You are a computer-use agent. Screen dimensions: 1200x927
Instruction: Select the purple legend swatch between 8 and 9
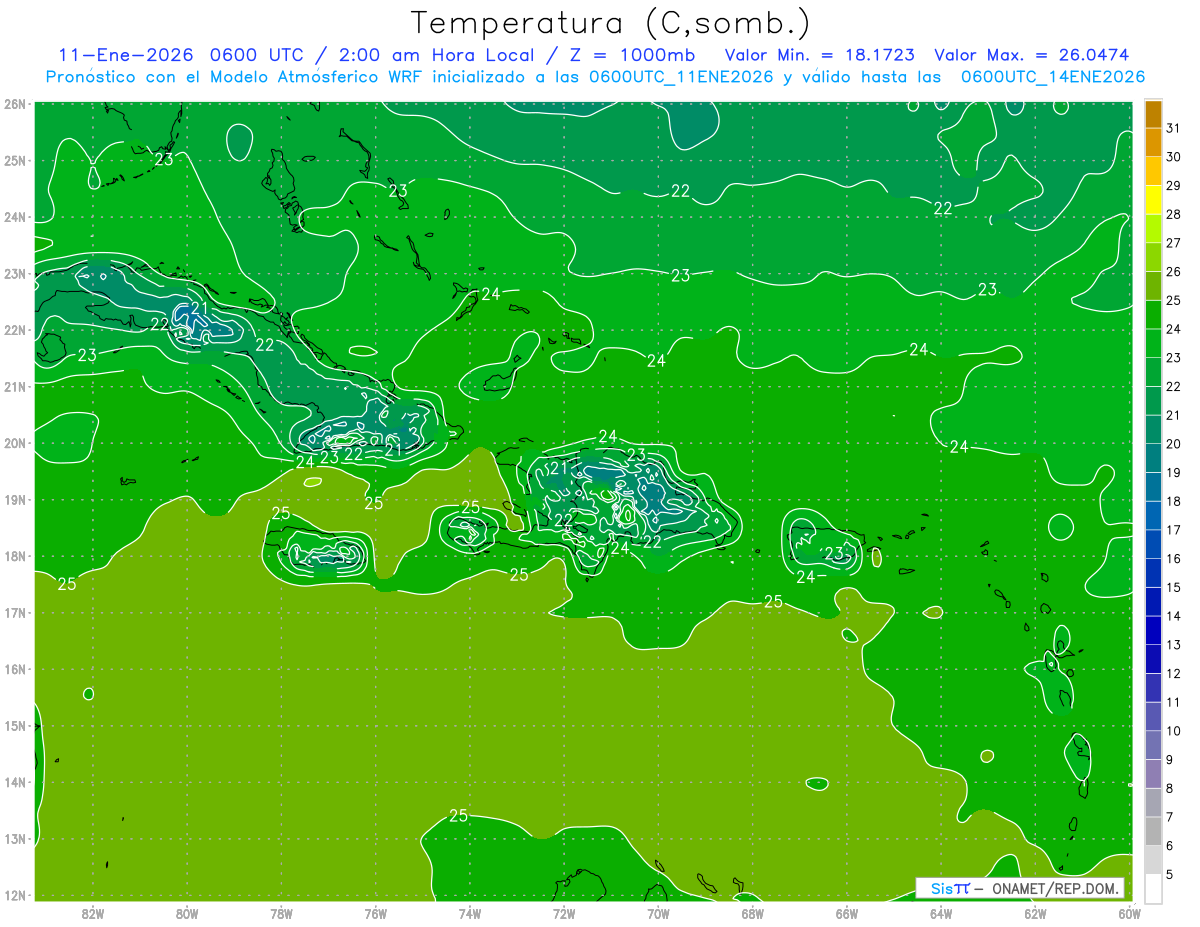point(1153,774)
